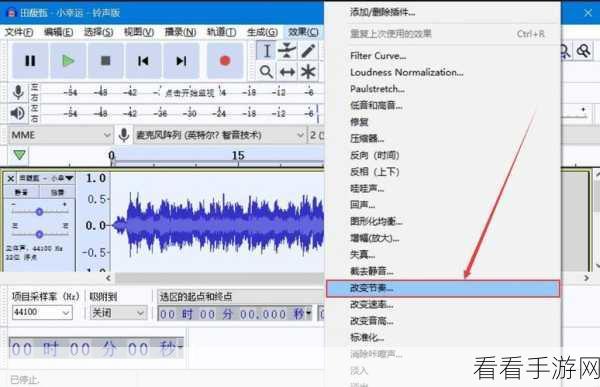Viewport: 600px width, 387px height.
Task: Select the Multi-tool asterisk icon
Action: [x=308, y=72]
